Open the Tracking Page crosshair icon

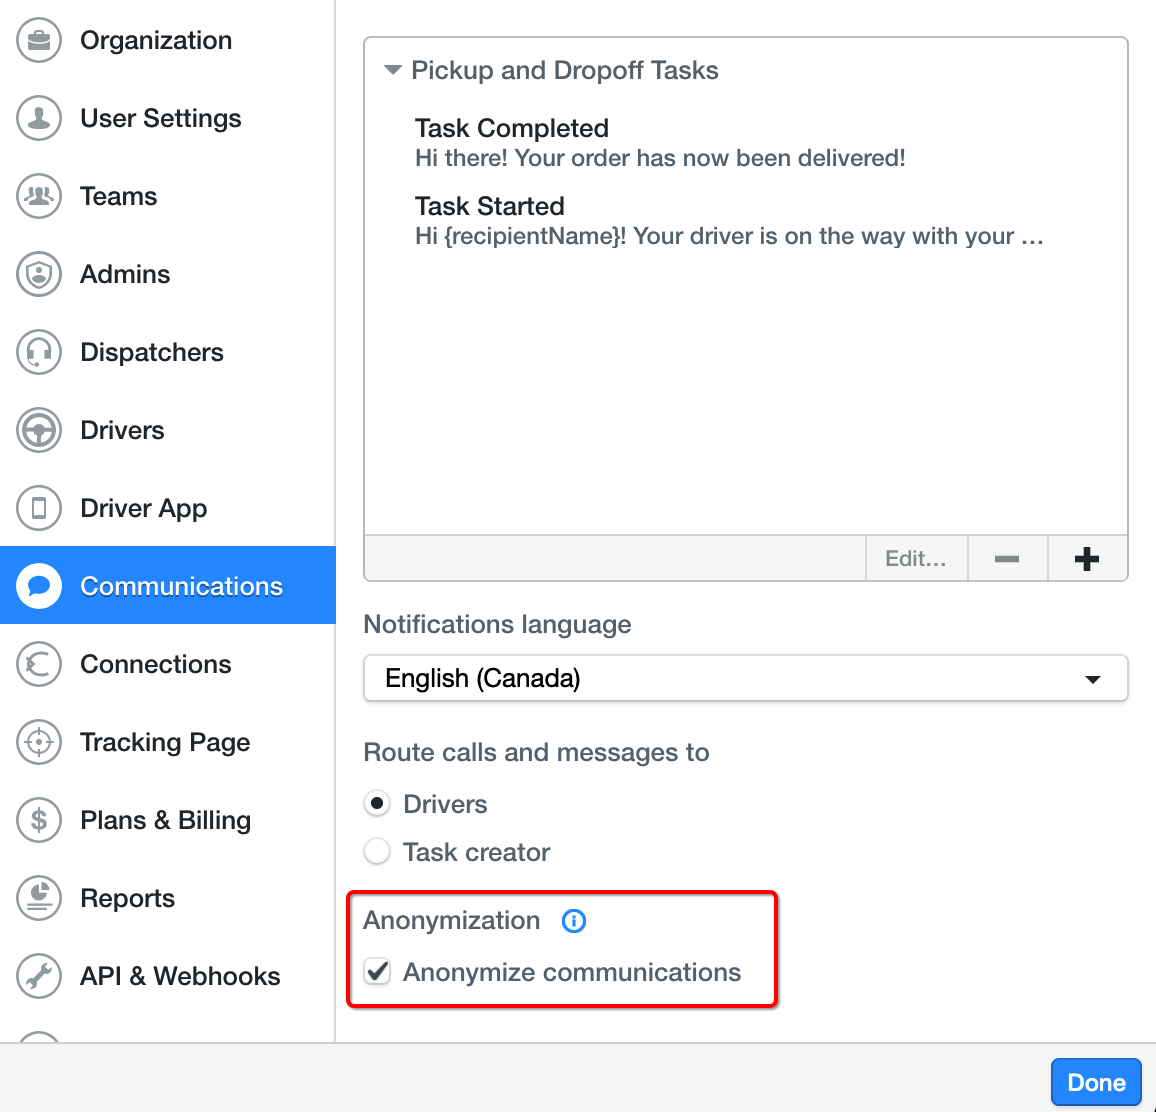(x=39, y=742)
